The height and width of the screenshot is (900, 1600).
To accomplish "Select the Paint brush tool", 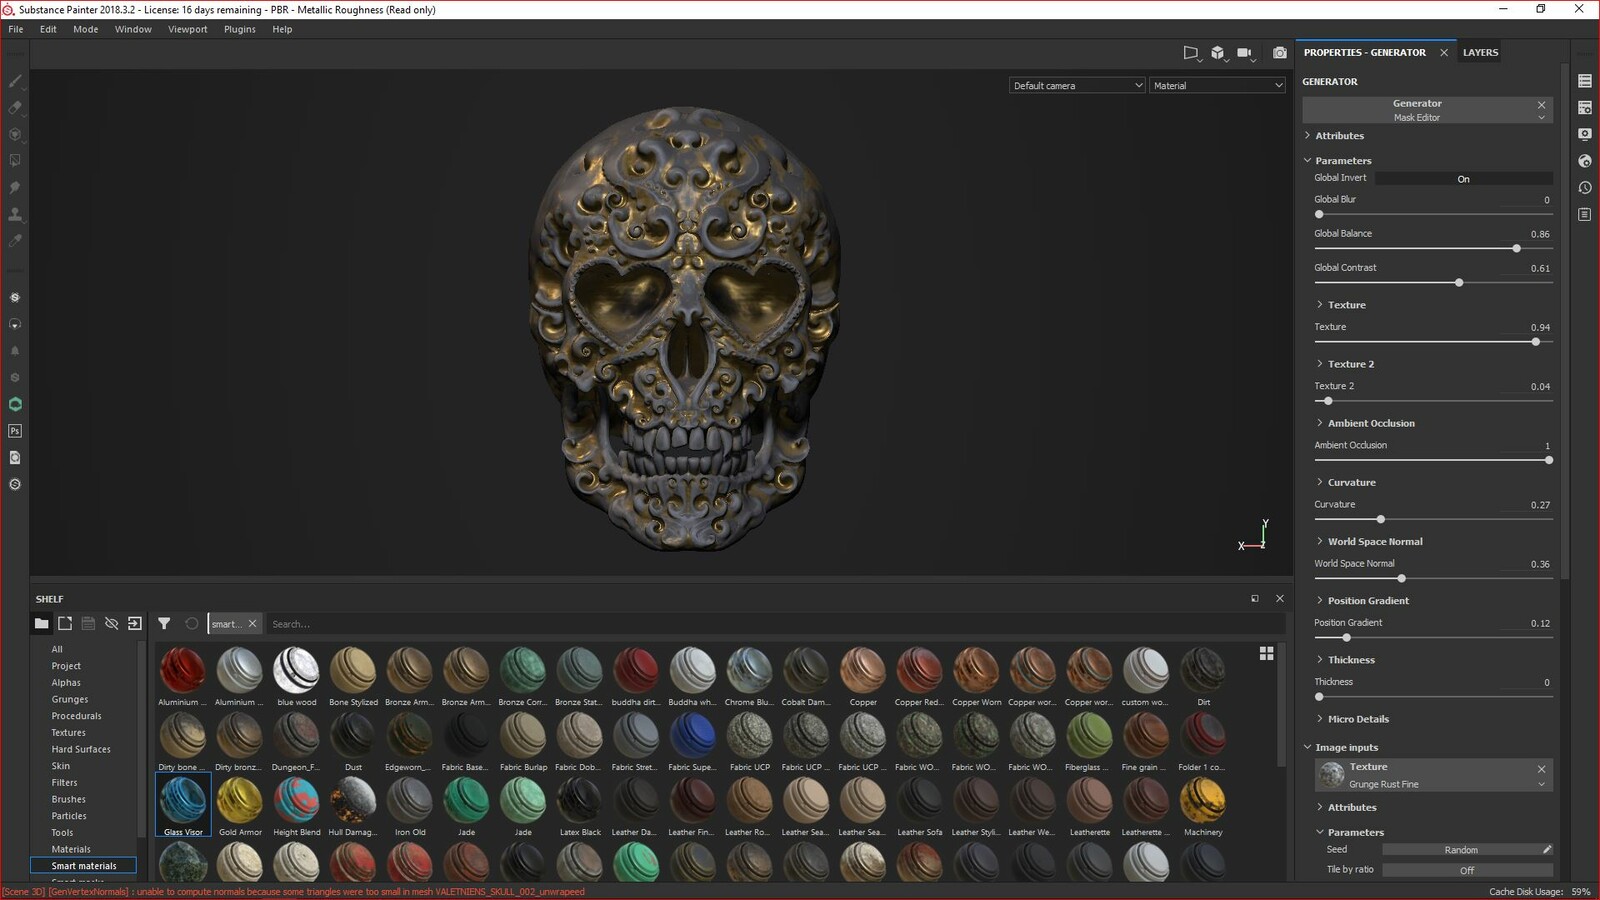I will 15,81.
